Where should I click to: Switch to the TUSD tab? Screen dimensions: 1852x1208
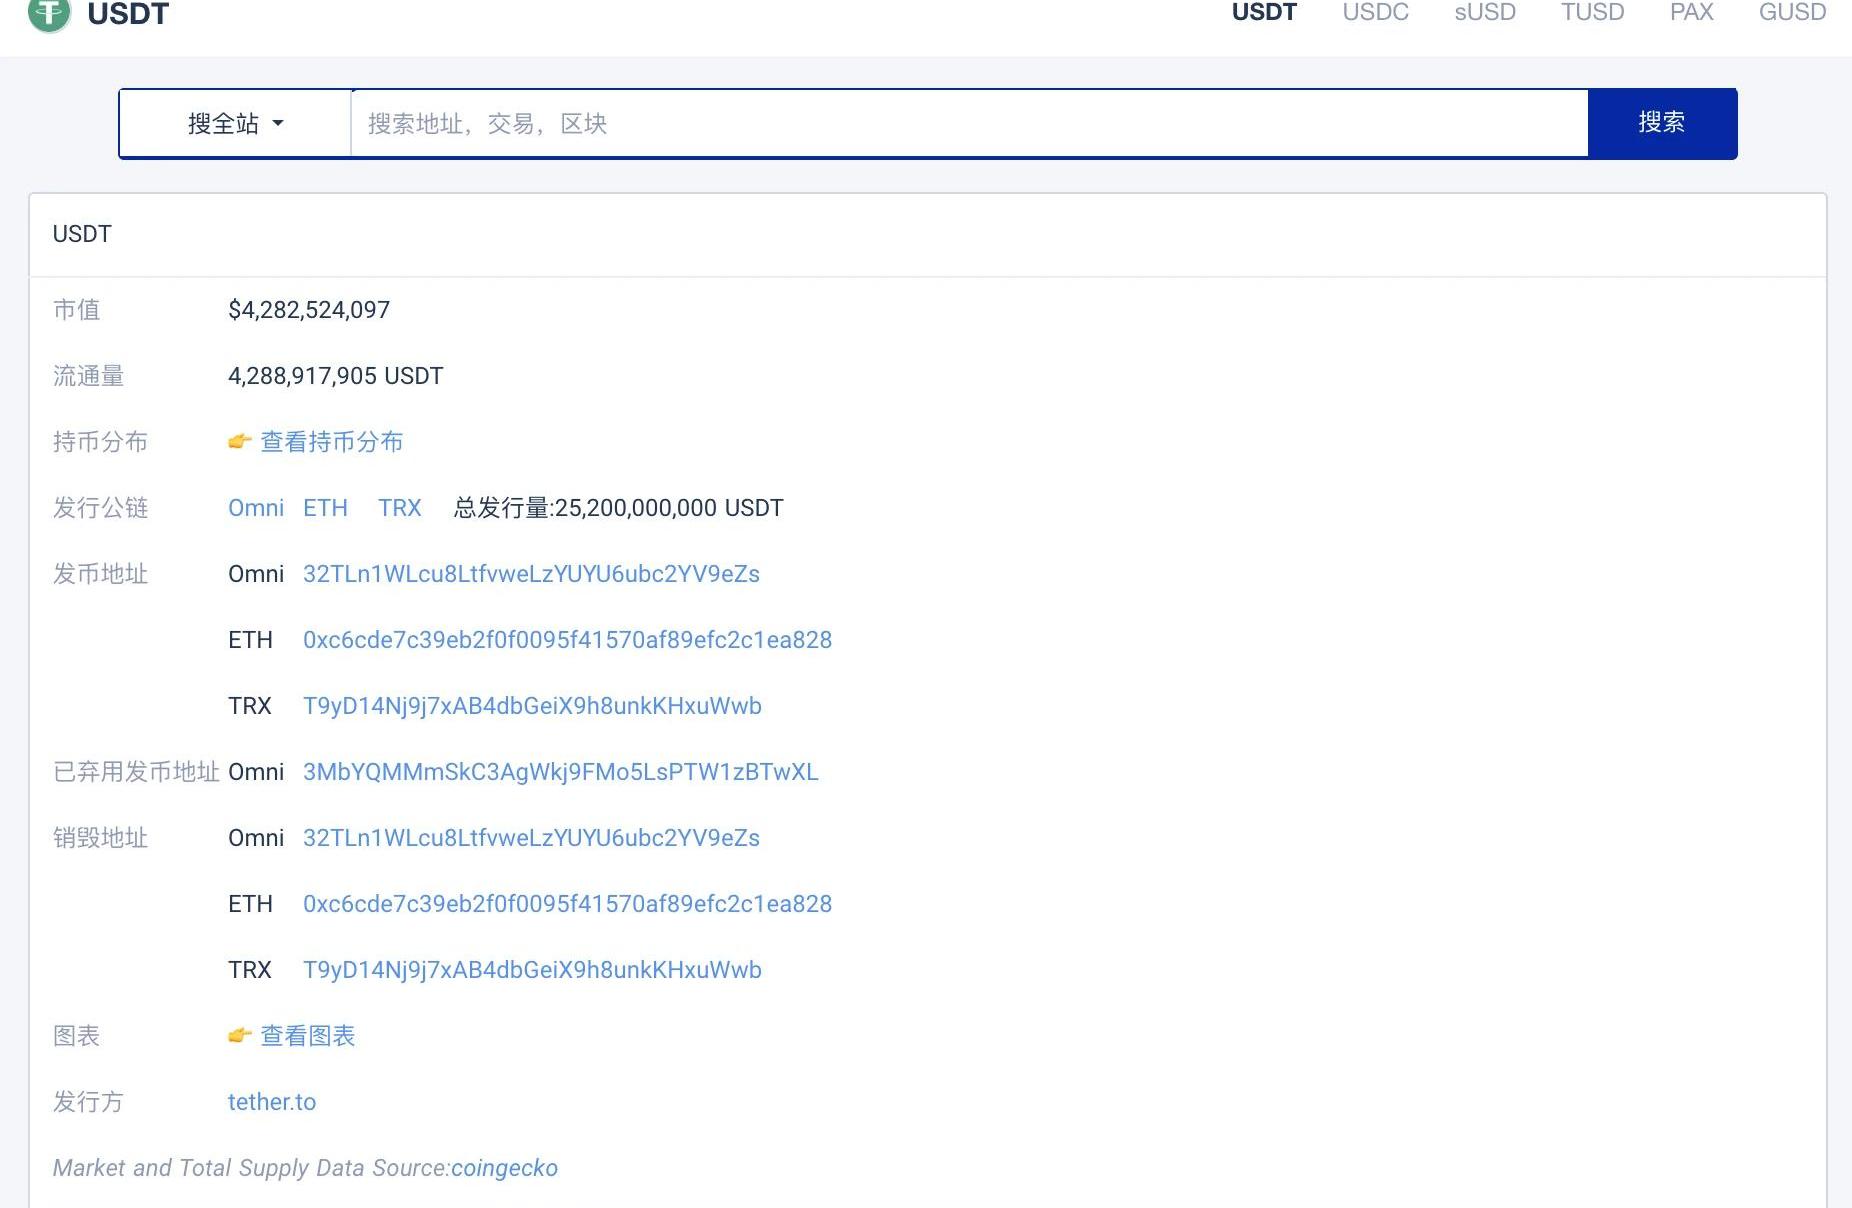(1592, 12)
